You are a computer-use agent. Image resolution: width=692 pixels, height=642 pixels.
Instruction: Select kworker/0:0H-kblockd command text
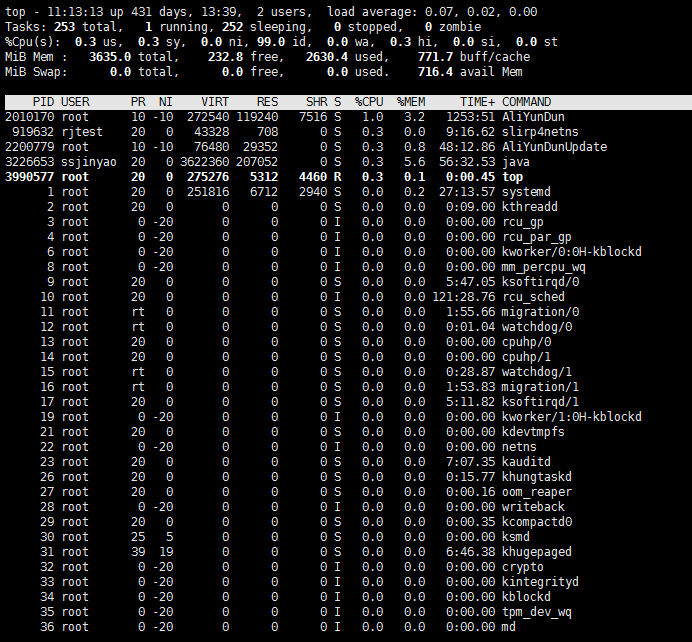(x=572, y=252)
